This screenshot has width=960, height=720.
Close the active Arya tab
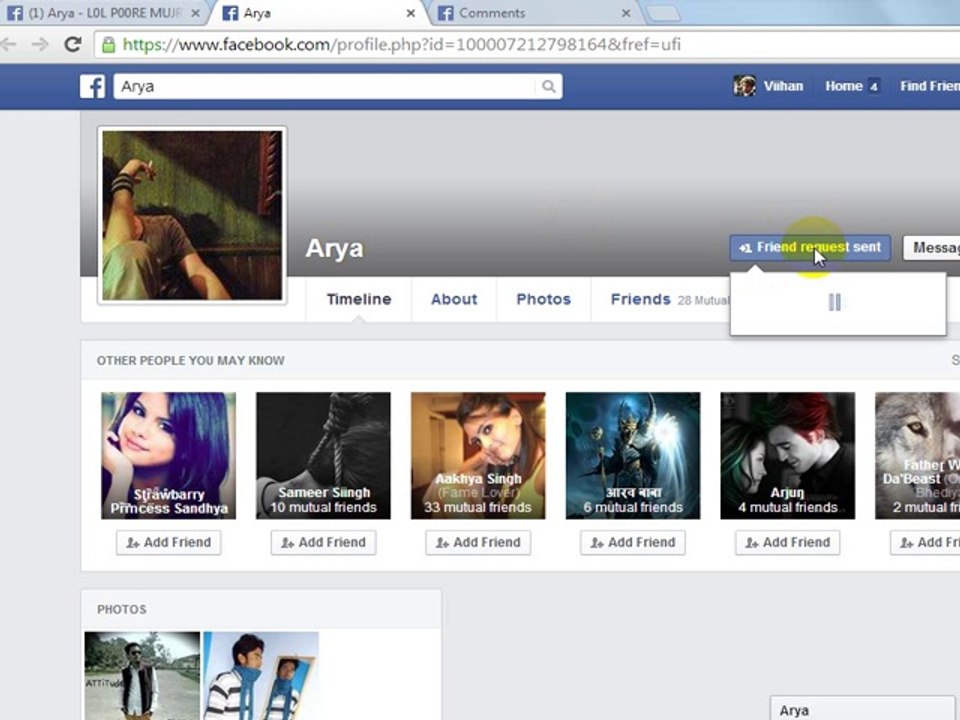click(x=411, y=13)
